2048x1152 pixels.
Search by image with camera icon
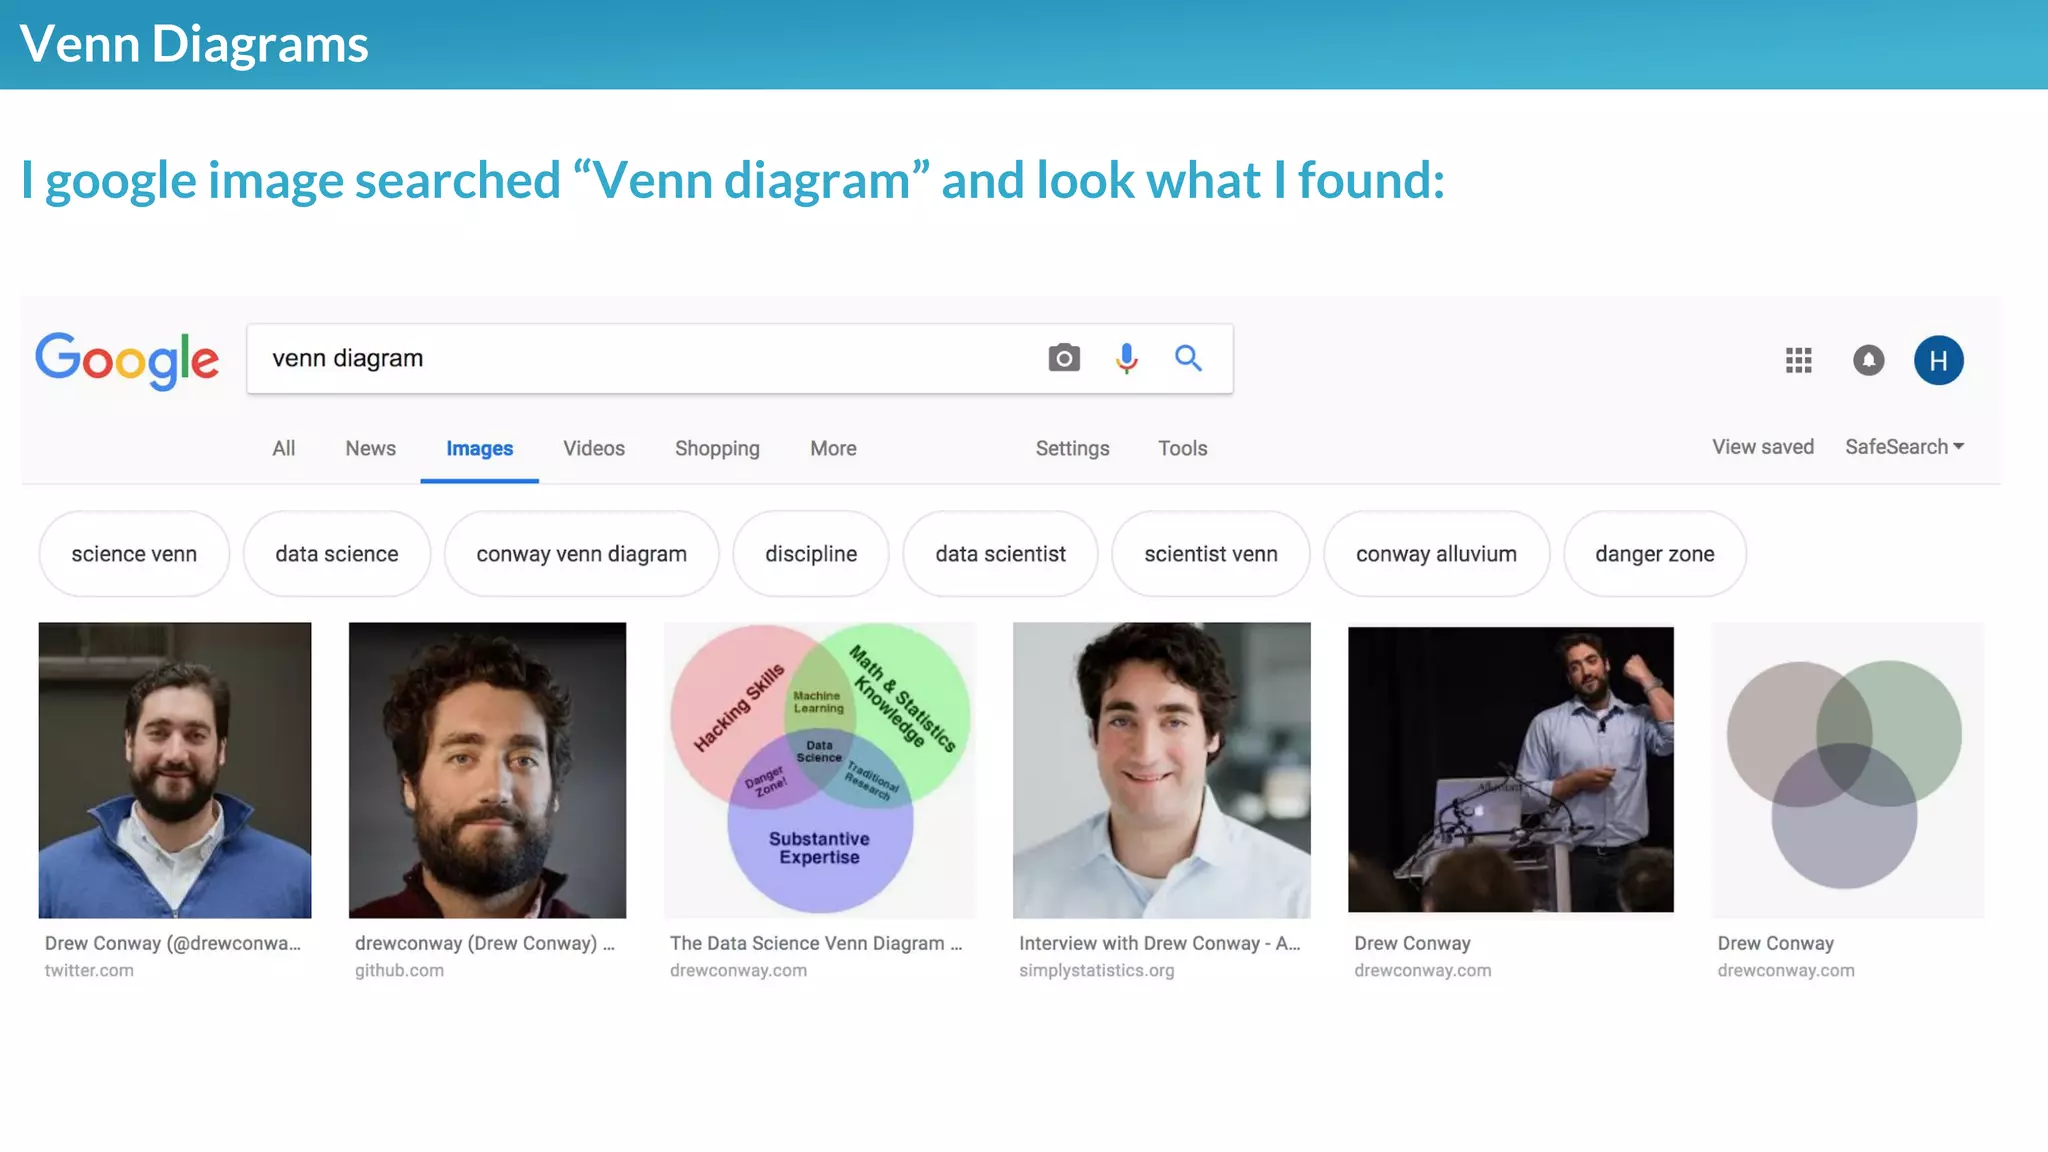1064,358
